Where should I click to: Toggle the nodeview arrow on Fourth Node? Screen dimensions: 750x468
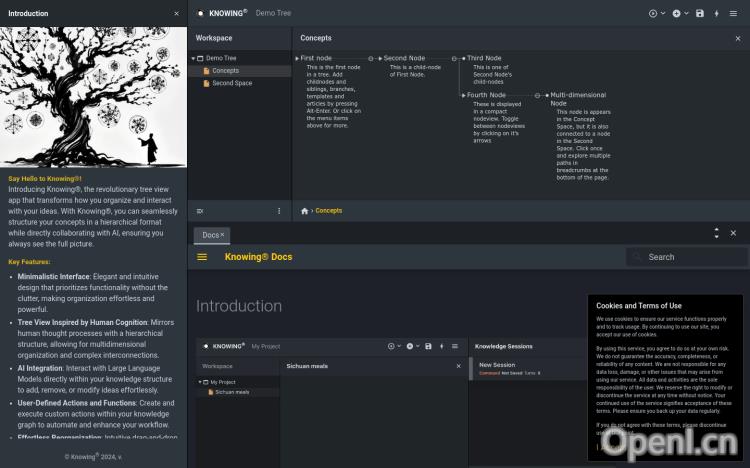(x=464, y=95)
